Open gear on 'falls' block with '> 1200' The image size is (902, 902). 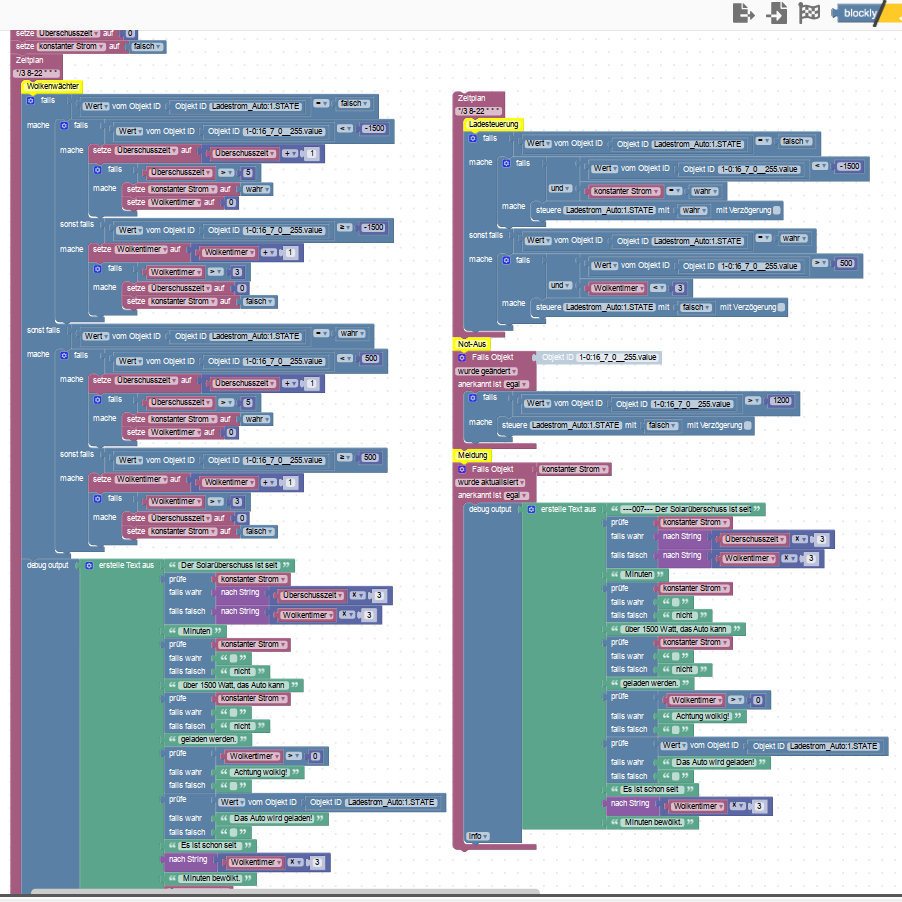coord(473,398)
